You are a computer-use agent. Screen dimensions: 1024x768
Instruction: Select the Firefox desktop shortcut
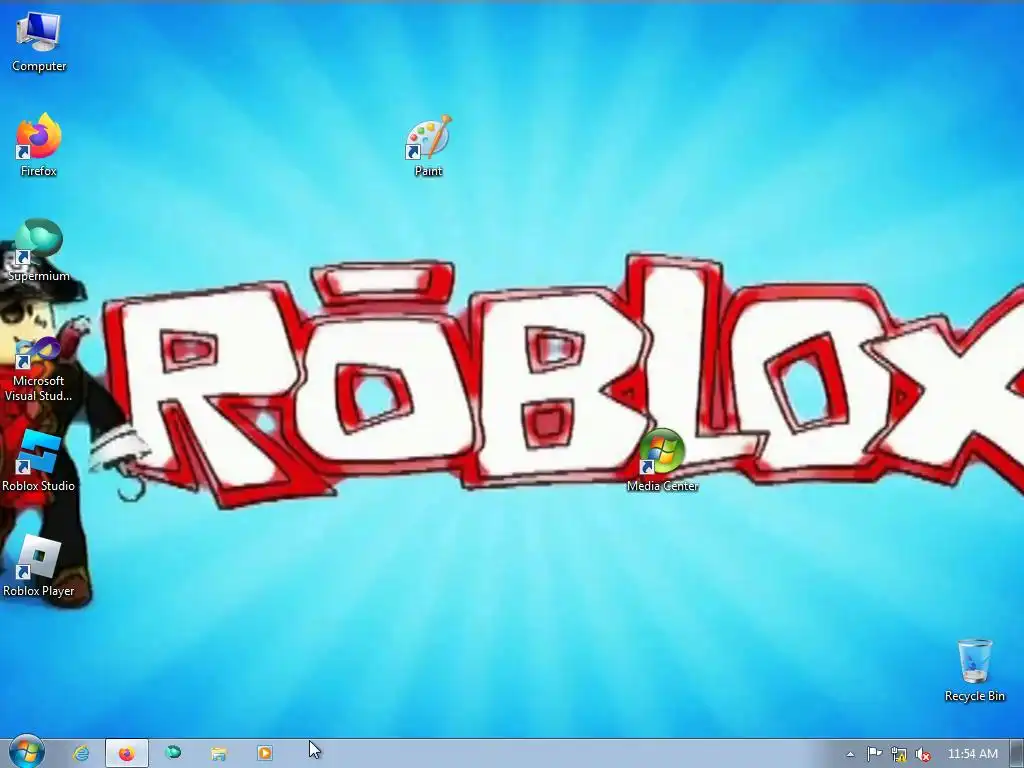[x=39, y=145]
